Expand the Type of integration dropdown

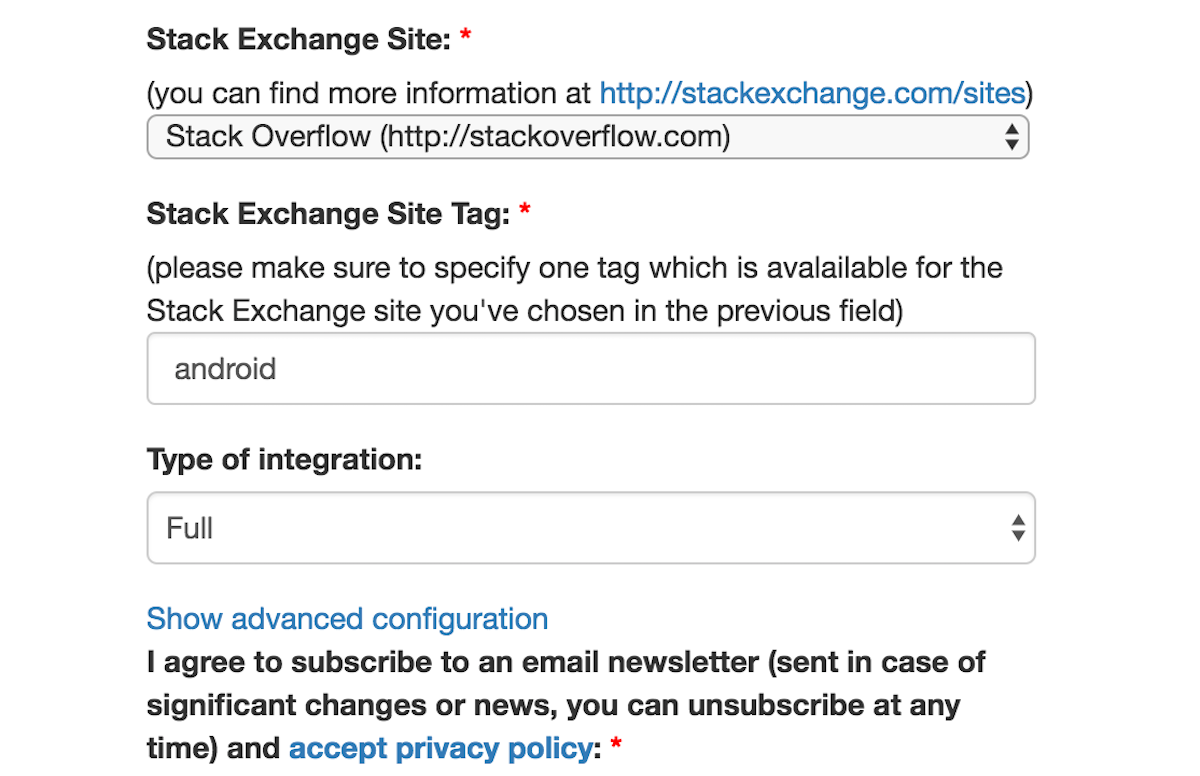pos(590,528)
